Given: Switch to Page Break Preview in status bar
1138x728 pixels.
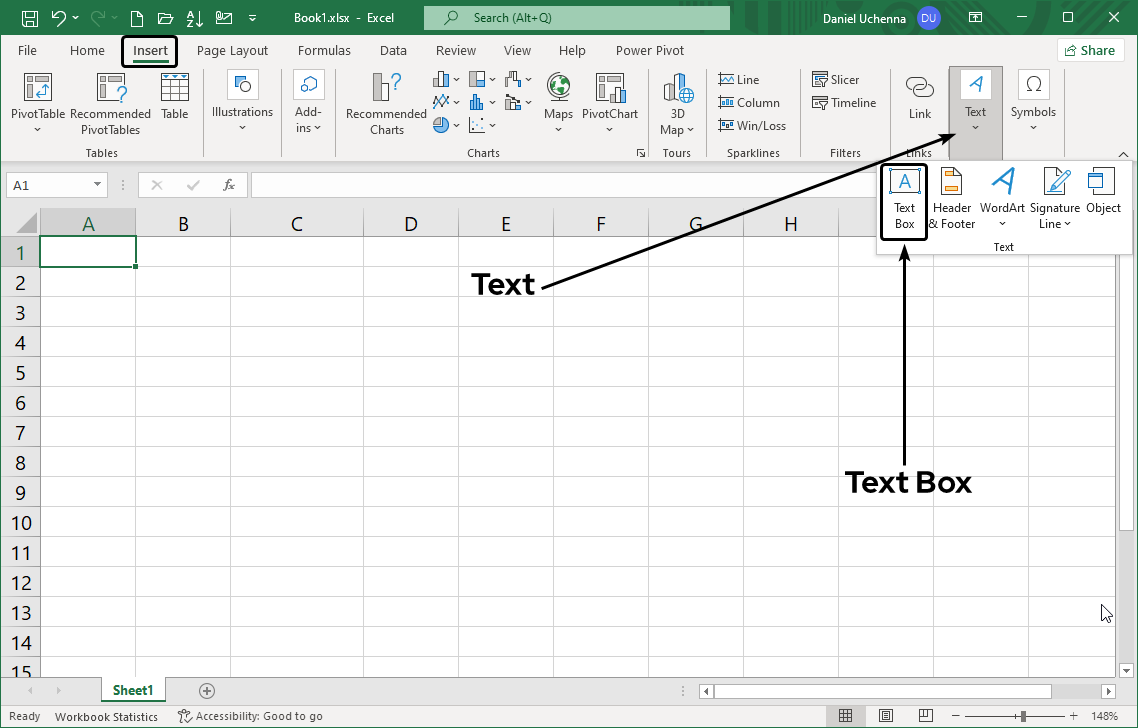Looking at the screenshot, I should 925,715.
